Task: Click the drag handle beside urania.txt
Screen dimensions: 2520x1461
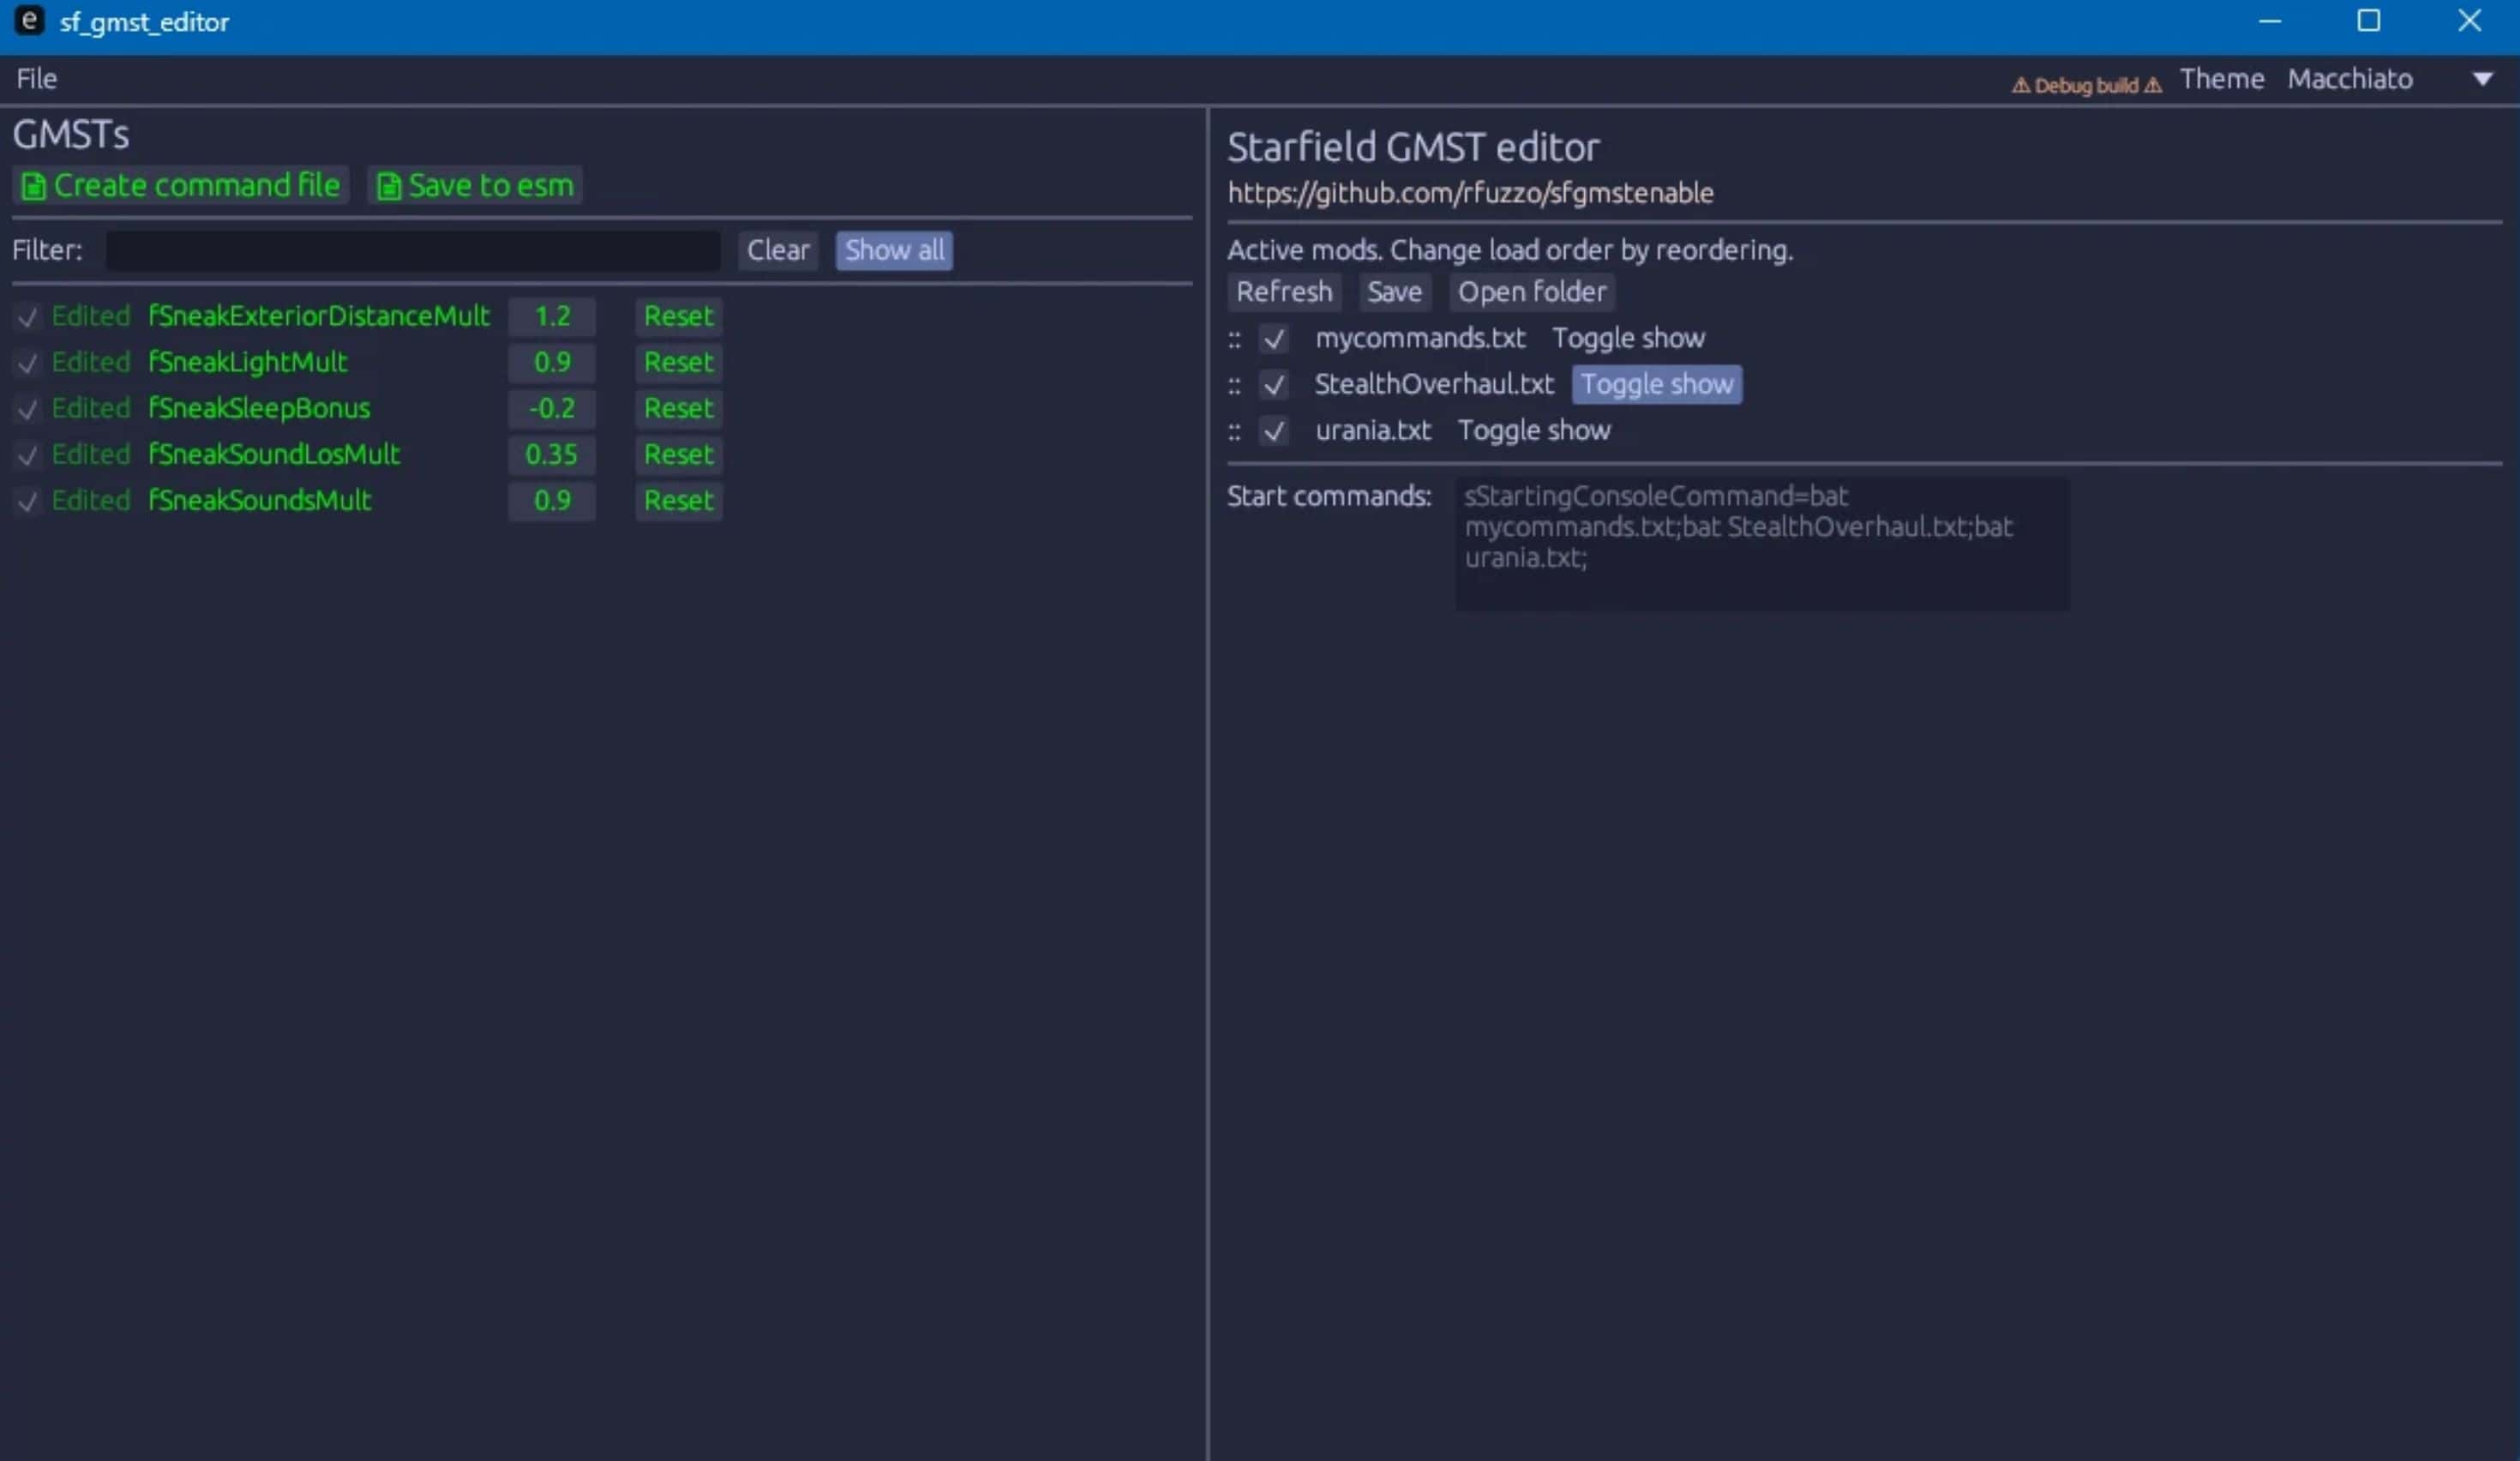Action: (1235, 431)
